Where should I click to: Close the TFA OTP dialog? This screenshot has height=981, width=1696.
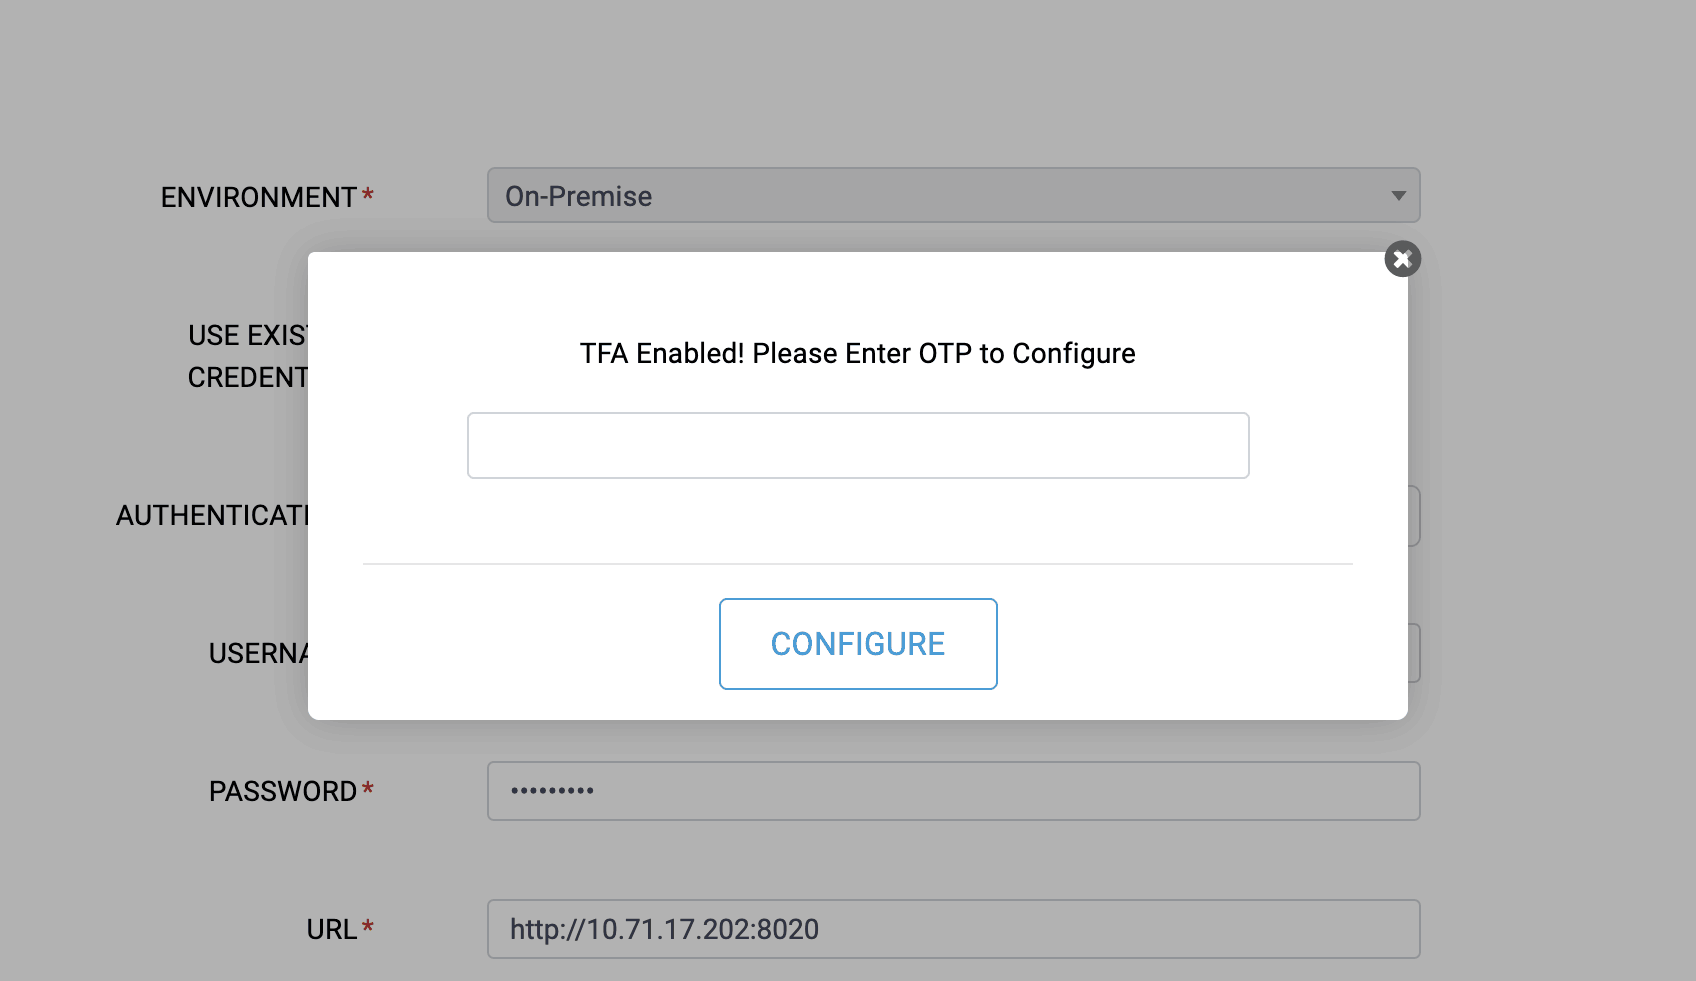tap(1402, 259)
